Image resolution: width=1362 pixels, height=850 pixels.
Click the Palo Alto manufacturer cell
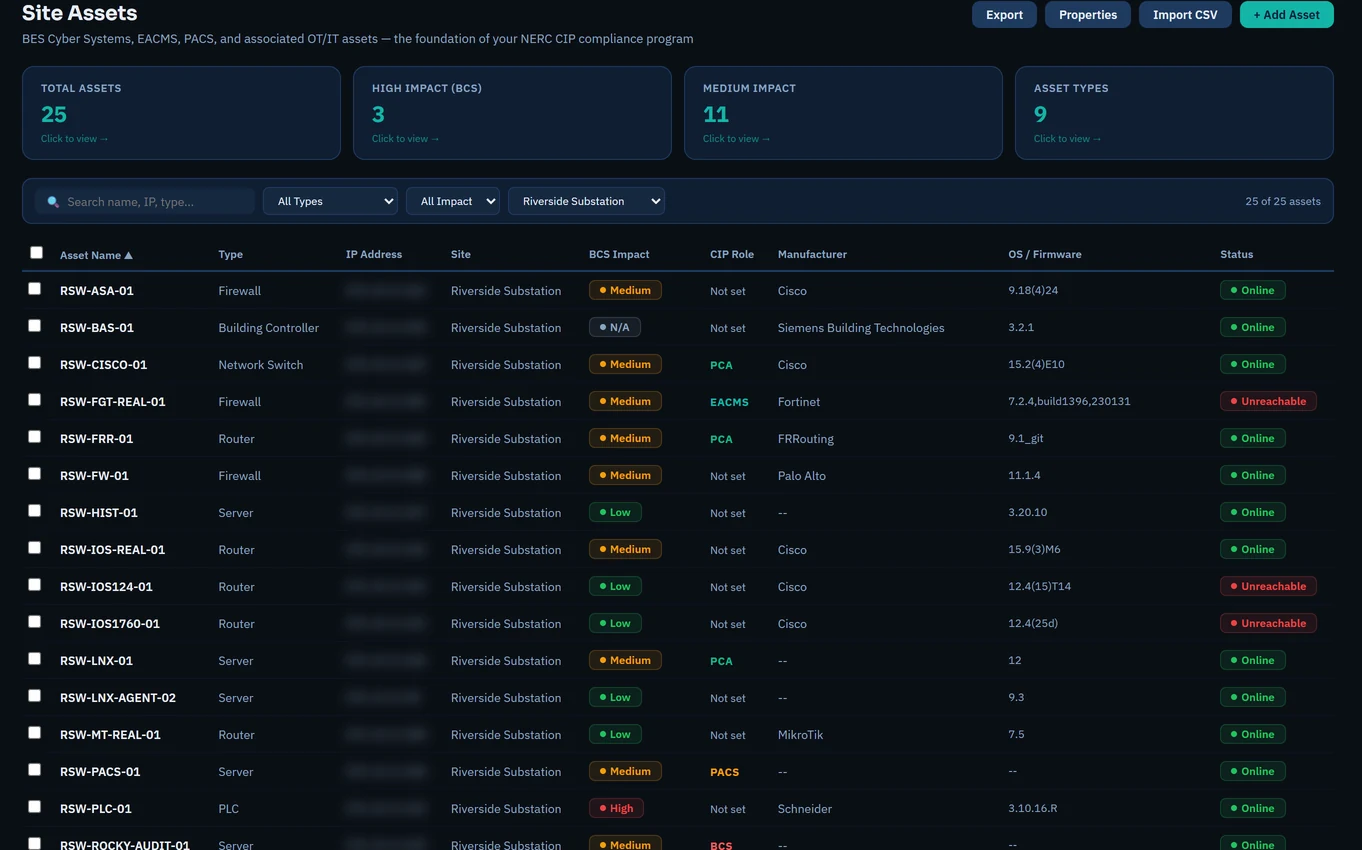point(802,476)
